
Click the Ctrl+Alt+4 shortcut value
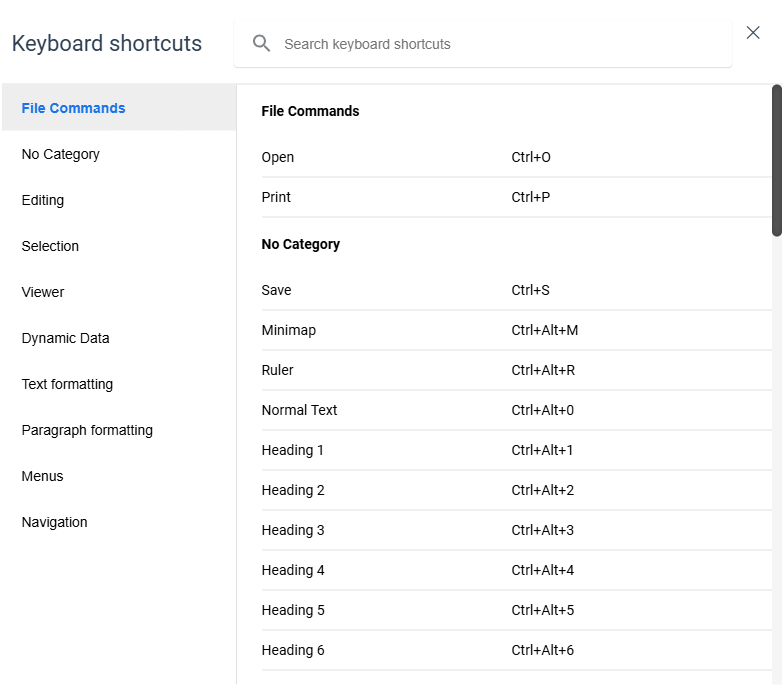tap(542, 570)
